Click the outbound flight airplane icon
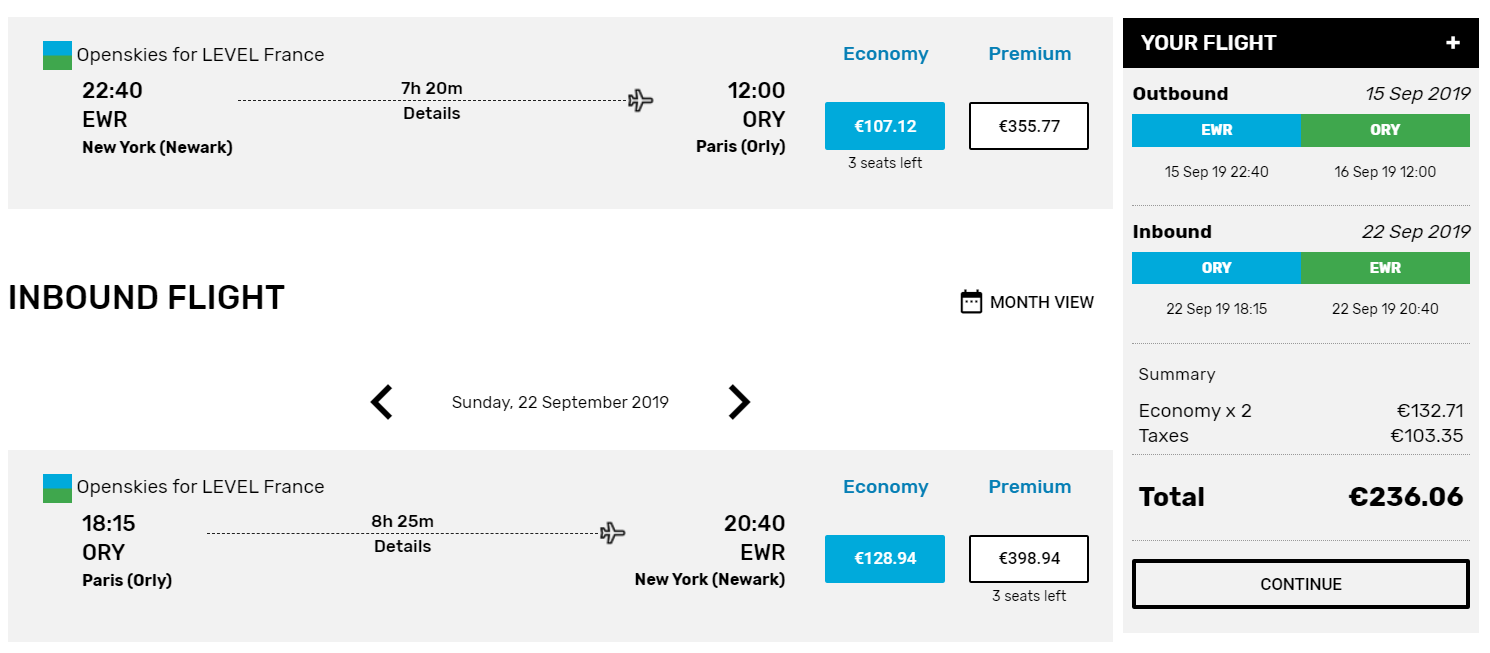Image resolution: width=1490 pixels, height=653 pixels. [640, 100]
